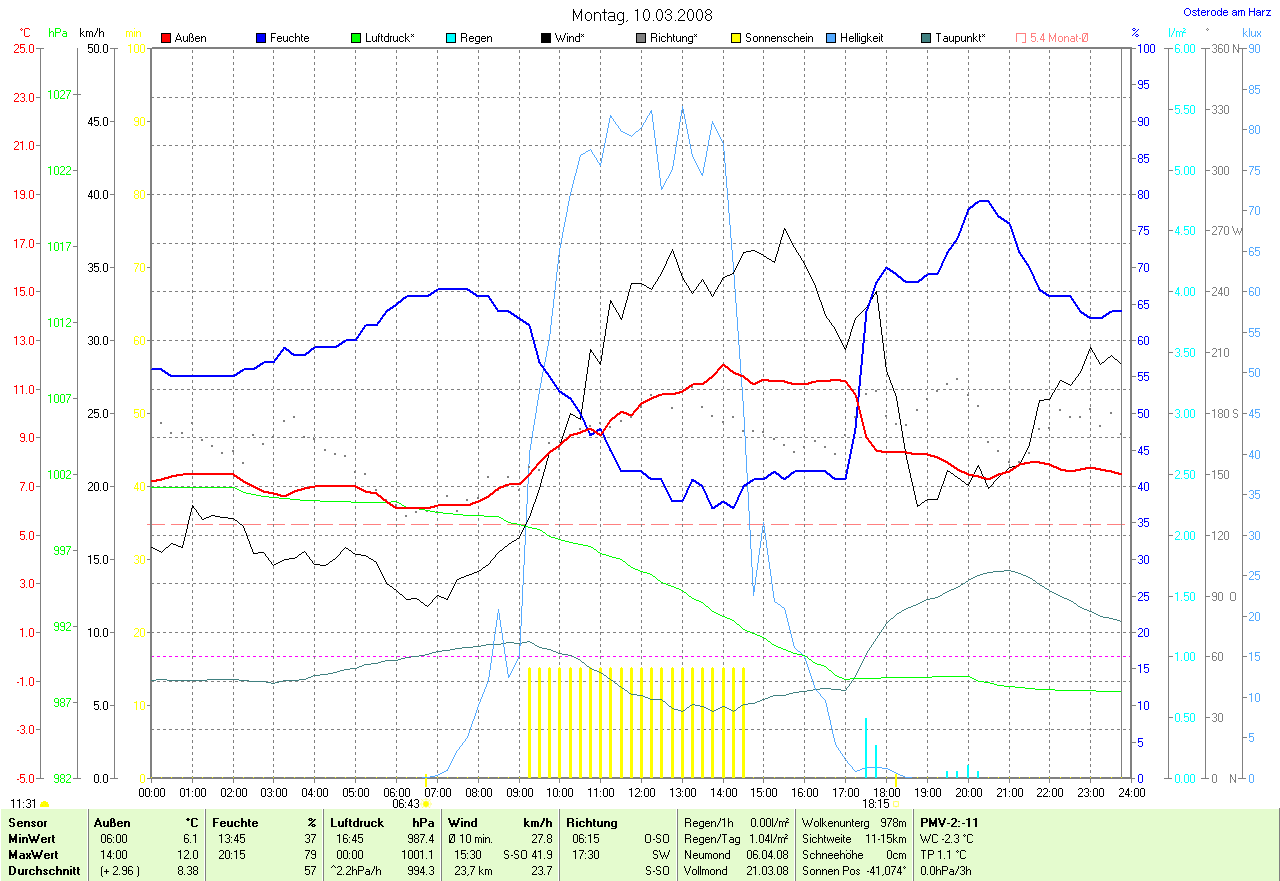Click the sunset icon next to 18:15
This screenshot has height=881, width=1280.
[x=896, y=803]
